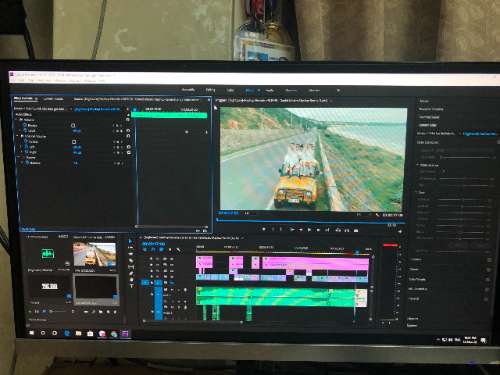The height and width of the screenshot is (375, 500).
Task: Toggle the Vignette section checkbox
Action: [486, 299]
